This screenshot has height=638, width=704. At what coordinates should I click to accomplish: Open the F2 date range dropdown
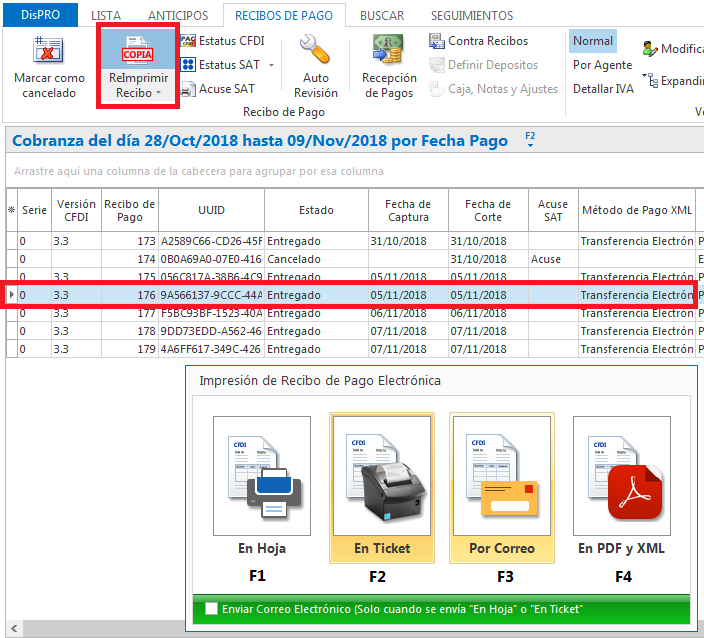click(530, 141)
